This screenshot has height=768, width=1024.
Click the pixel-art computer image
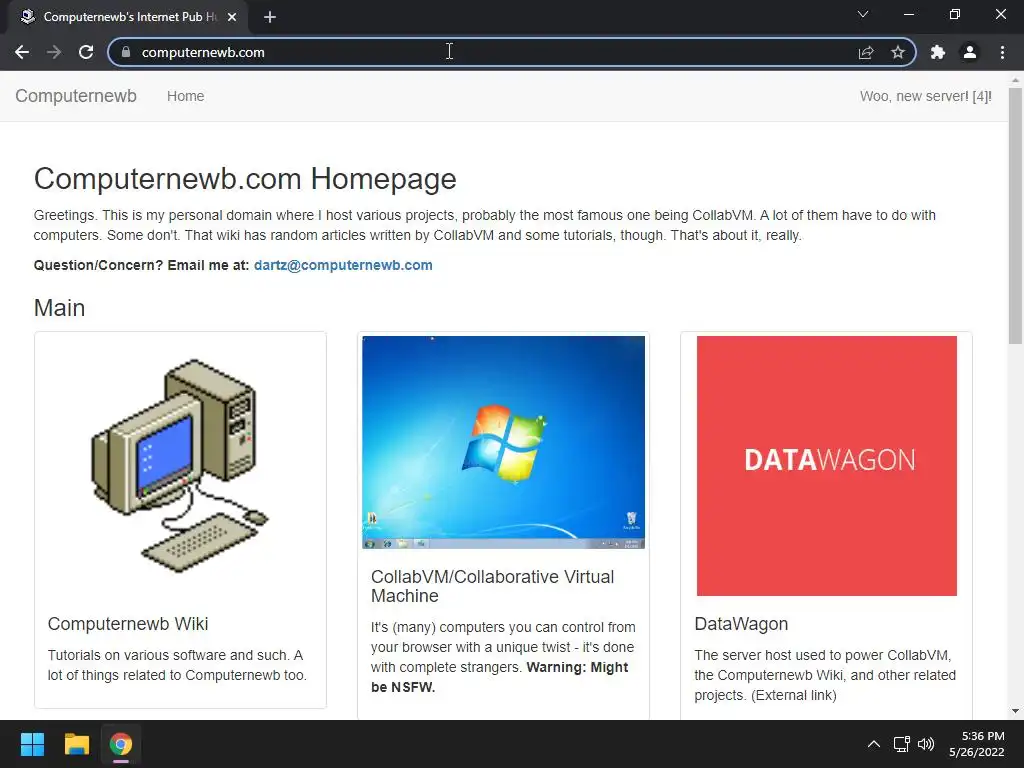180,465
